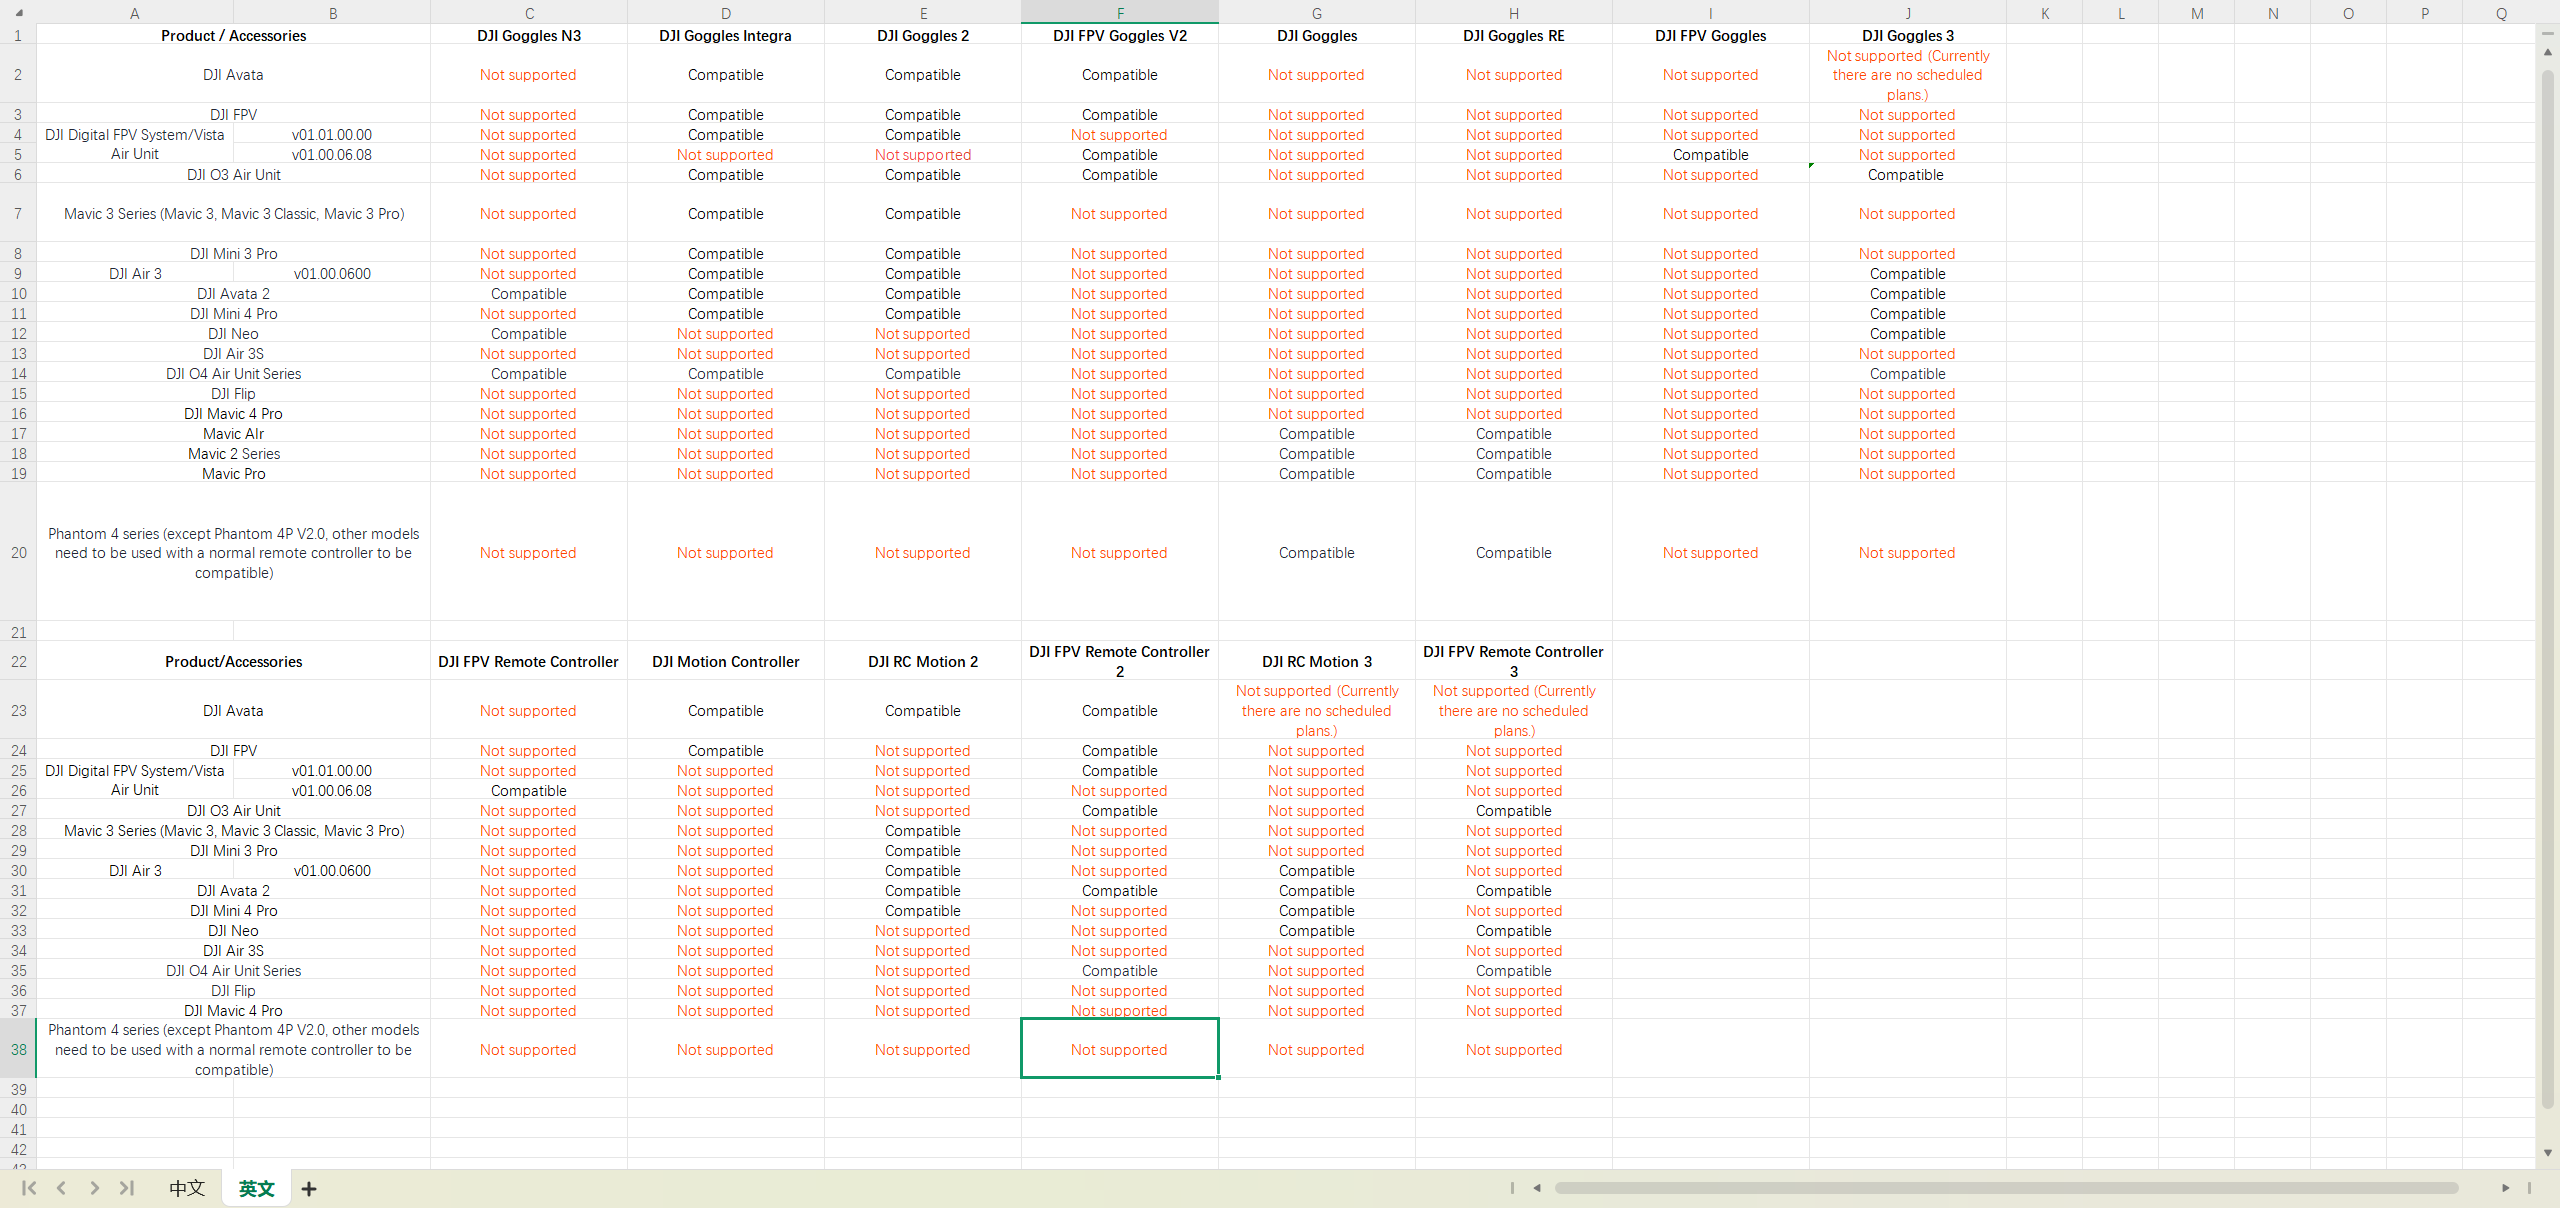Click the vertical scrollbar up arrow
The width and height of the screenshot is (2560, 1208).
[2548, 52]
